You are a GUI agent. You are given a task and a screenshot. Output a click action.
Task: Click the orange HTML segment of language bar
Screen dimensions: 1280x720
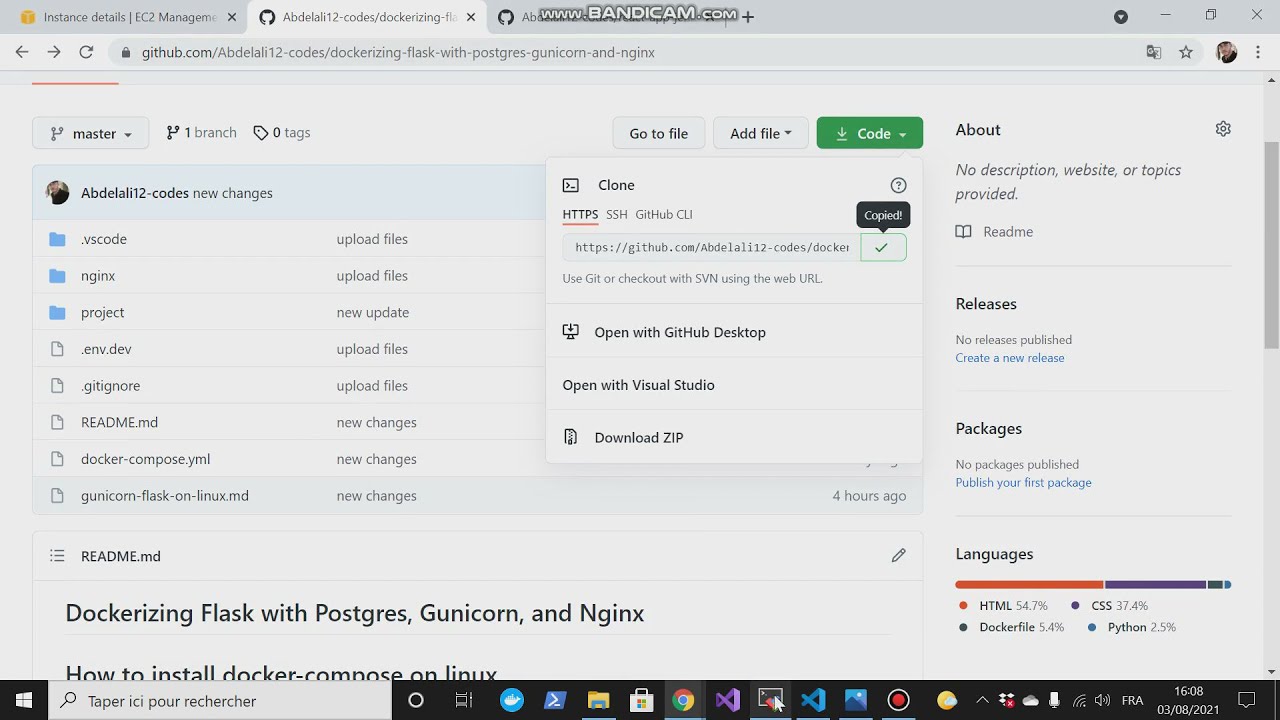1029,584
